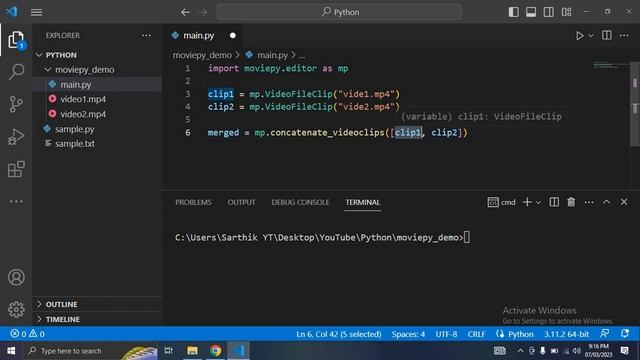Change end of line sequence CRLF

coord(476,334)
